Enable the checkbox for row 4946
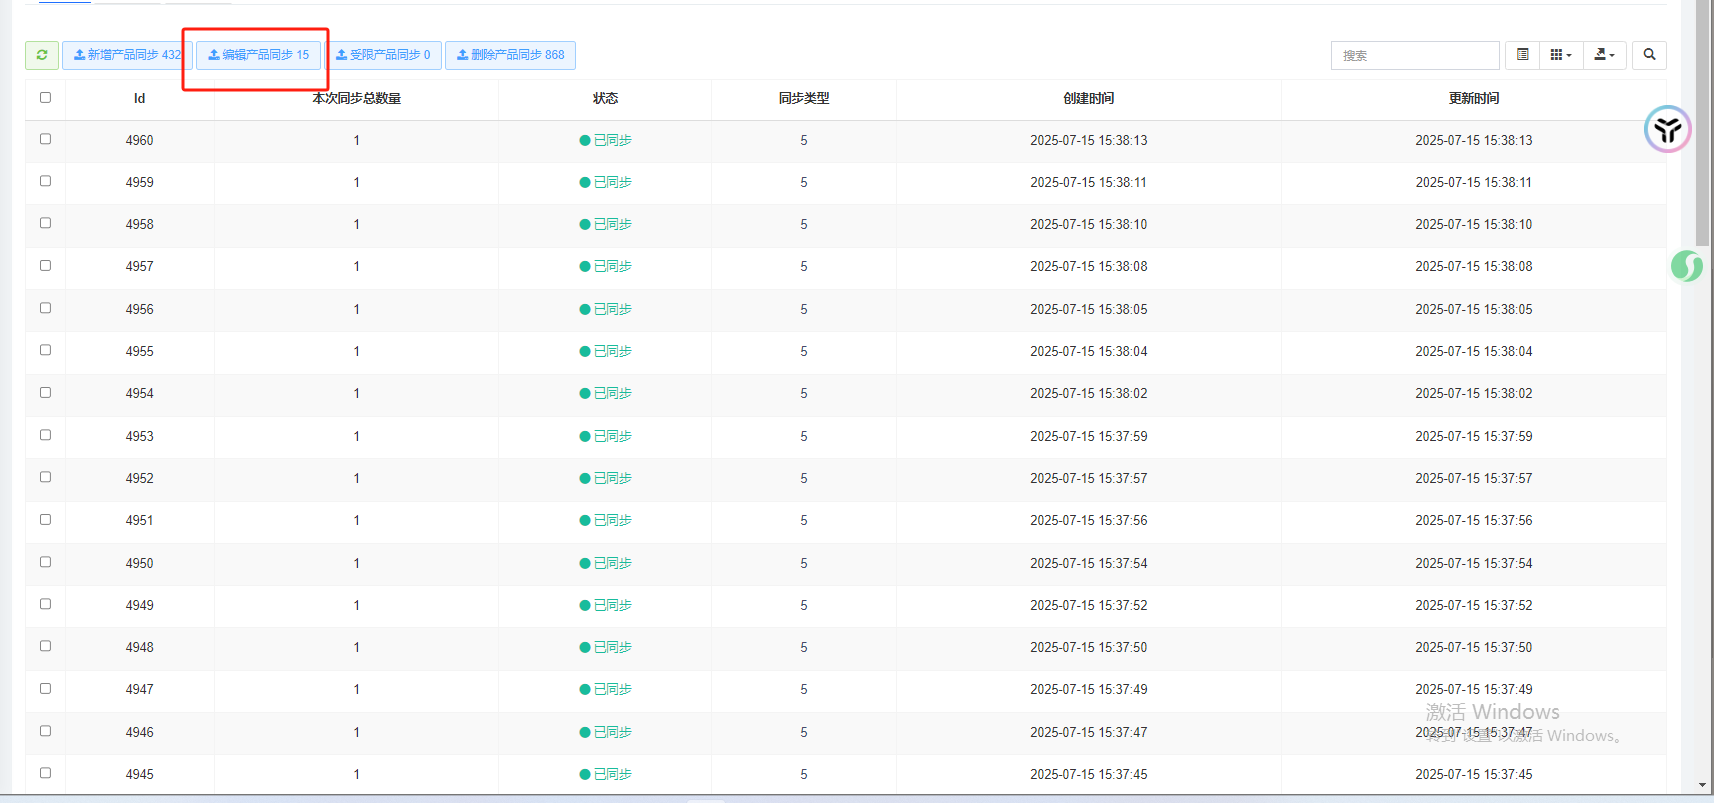The width and height of the screenshot is (1714, 803). [45, 731]
